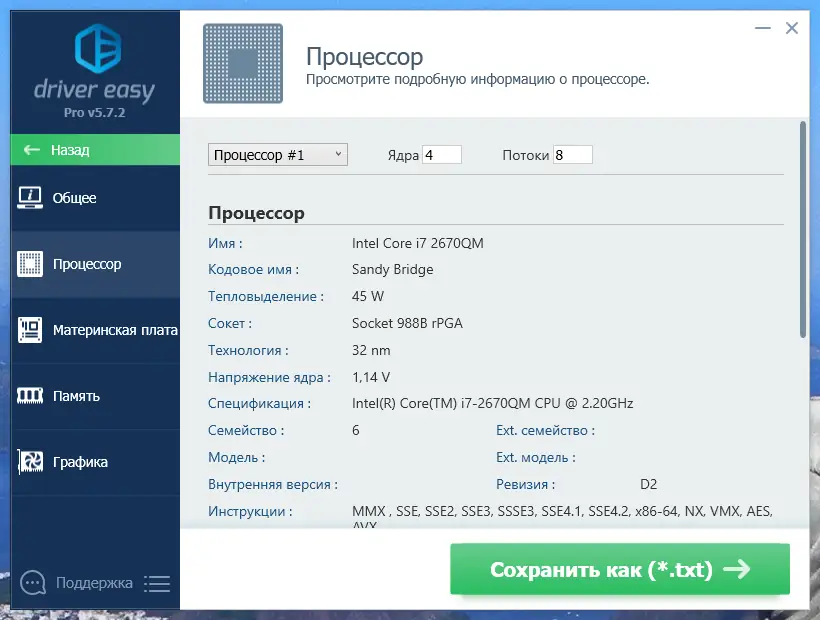Image resolution: width=820 pixels, height=620 pixels.
Task: Select the Процессор section chip icon
Action: coord(32,264)
